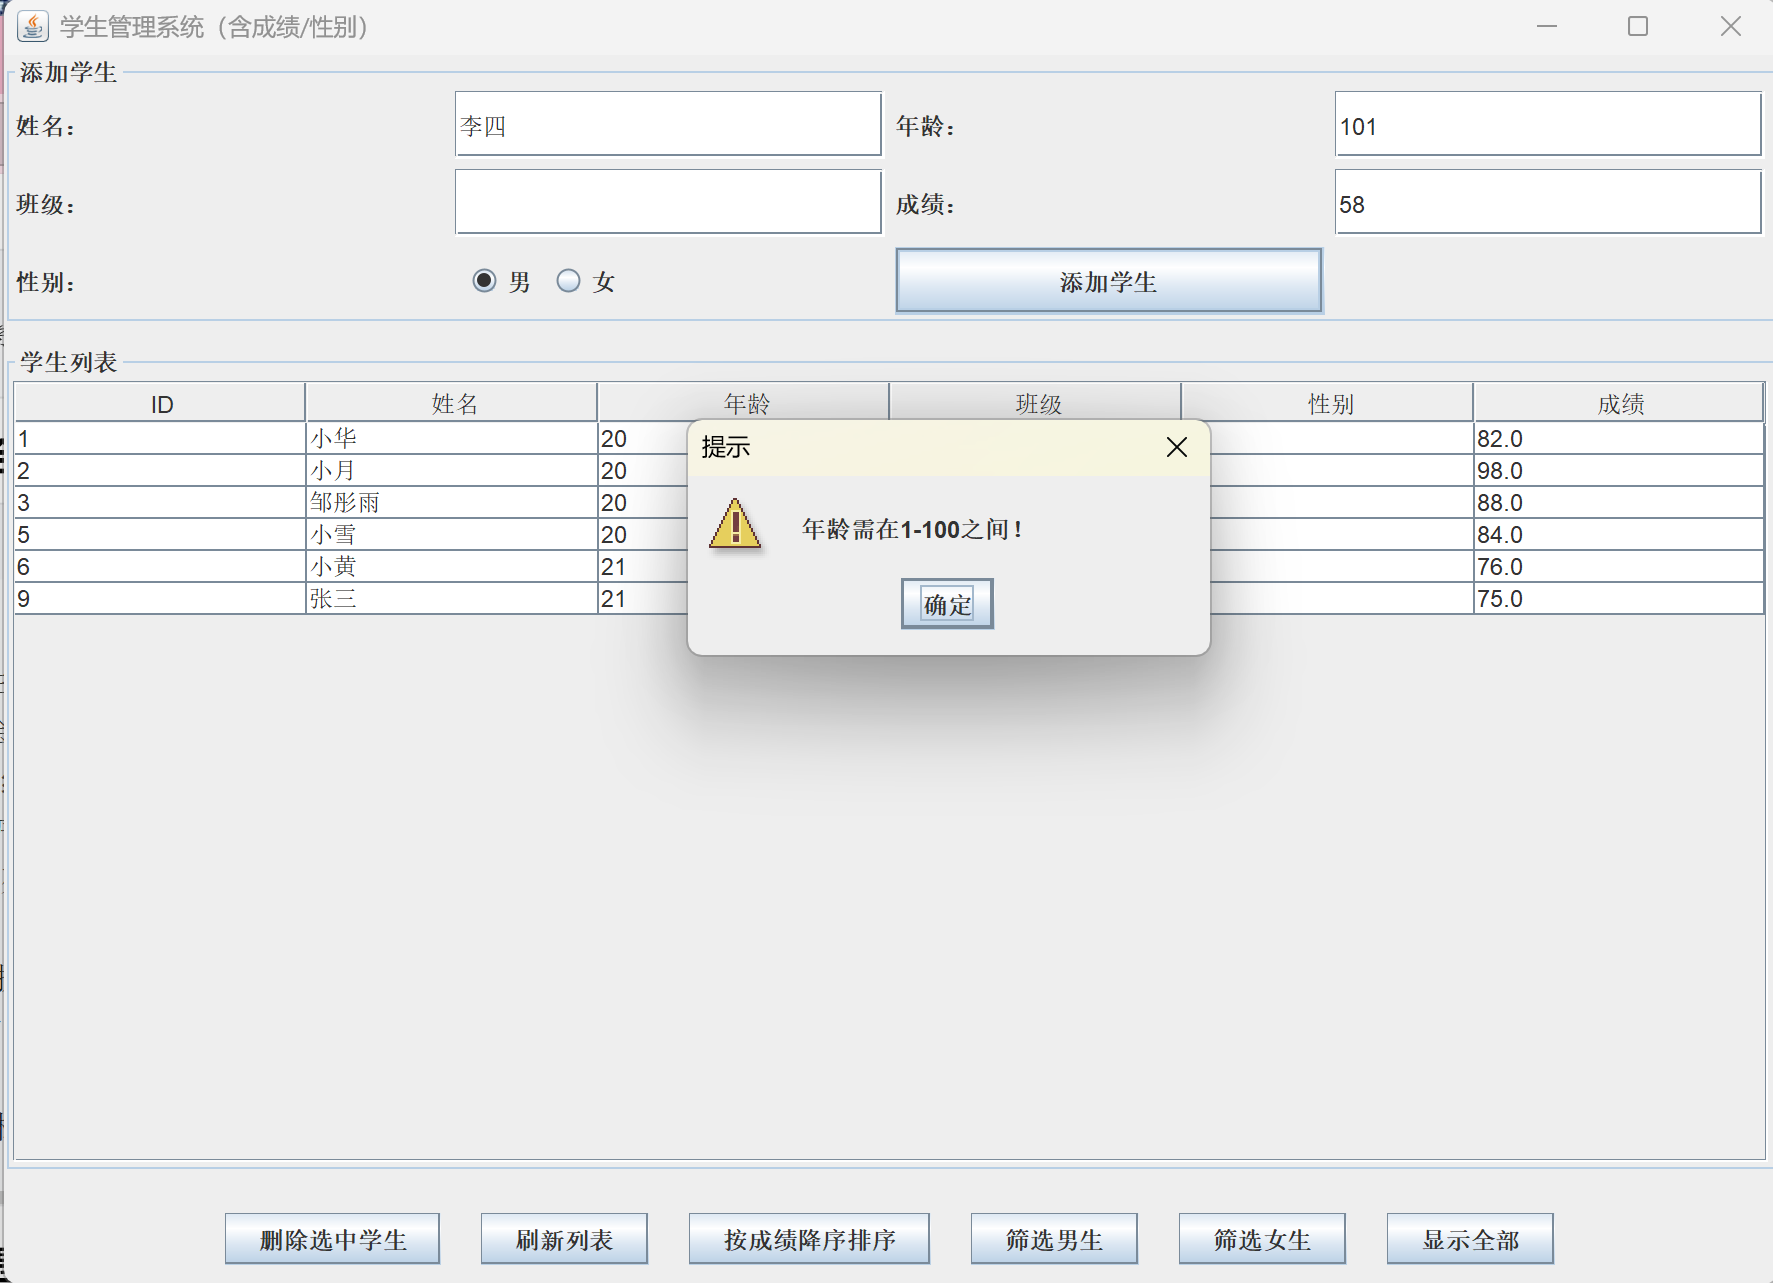
Task: Click the 姓名 name input field
Action: (x=667, y=124)
